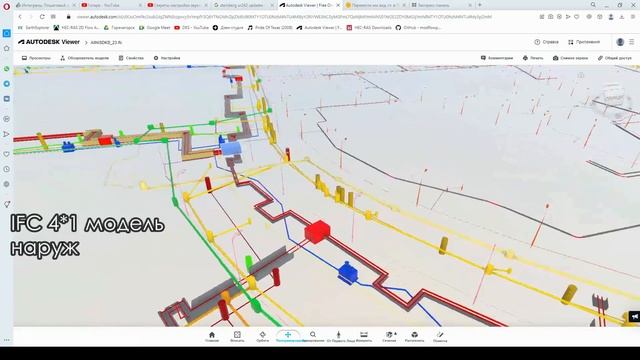Click the three-dots menu at Opera sidebar bottom
The height and width of the screenshot is (360, 640).
[x=7, y=340]
